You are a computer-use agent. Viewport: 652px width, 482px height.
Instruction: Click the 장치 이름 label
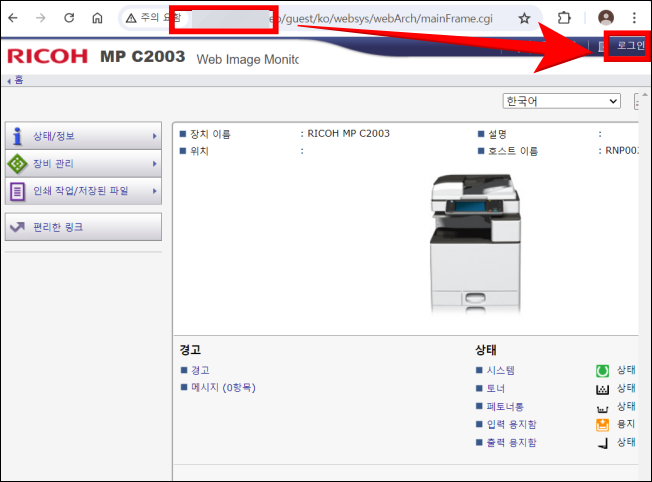click(x=210, y=134)
